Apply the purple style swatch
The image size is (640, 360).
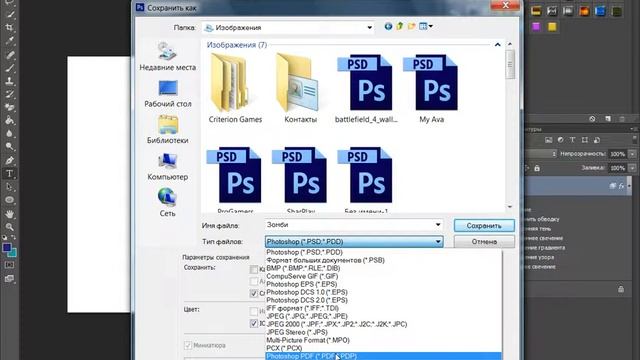click(536, 27)
